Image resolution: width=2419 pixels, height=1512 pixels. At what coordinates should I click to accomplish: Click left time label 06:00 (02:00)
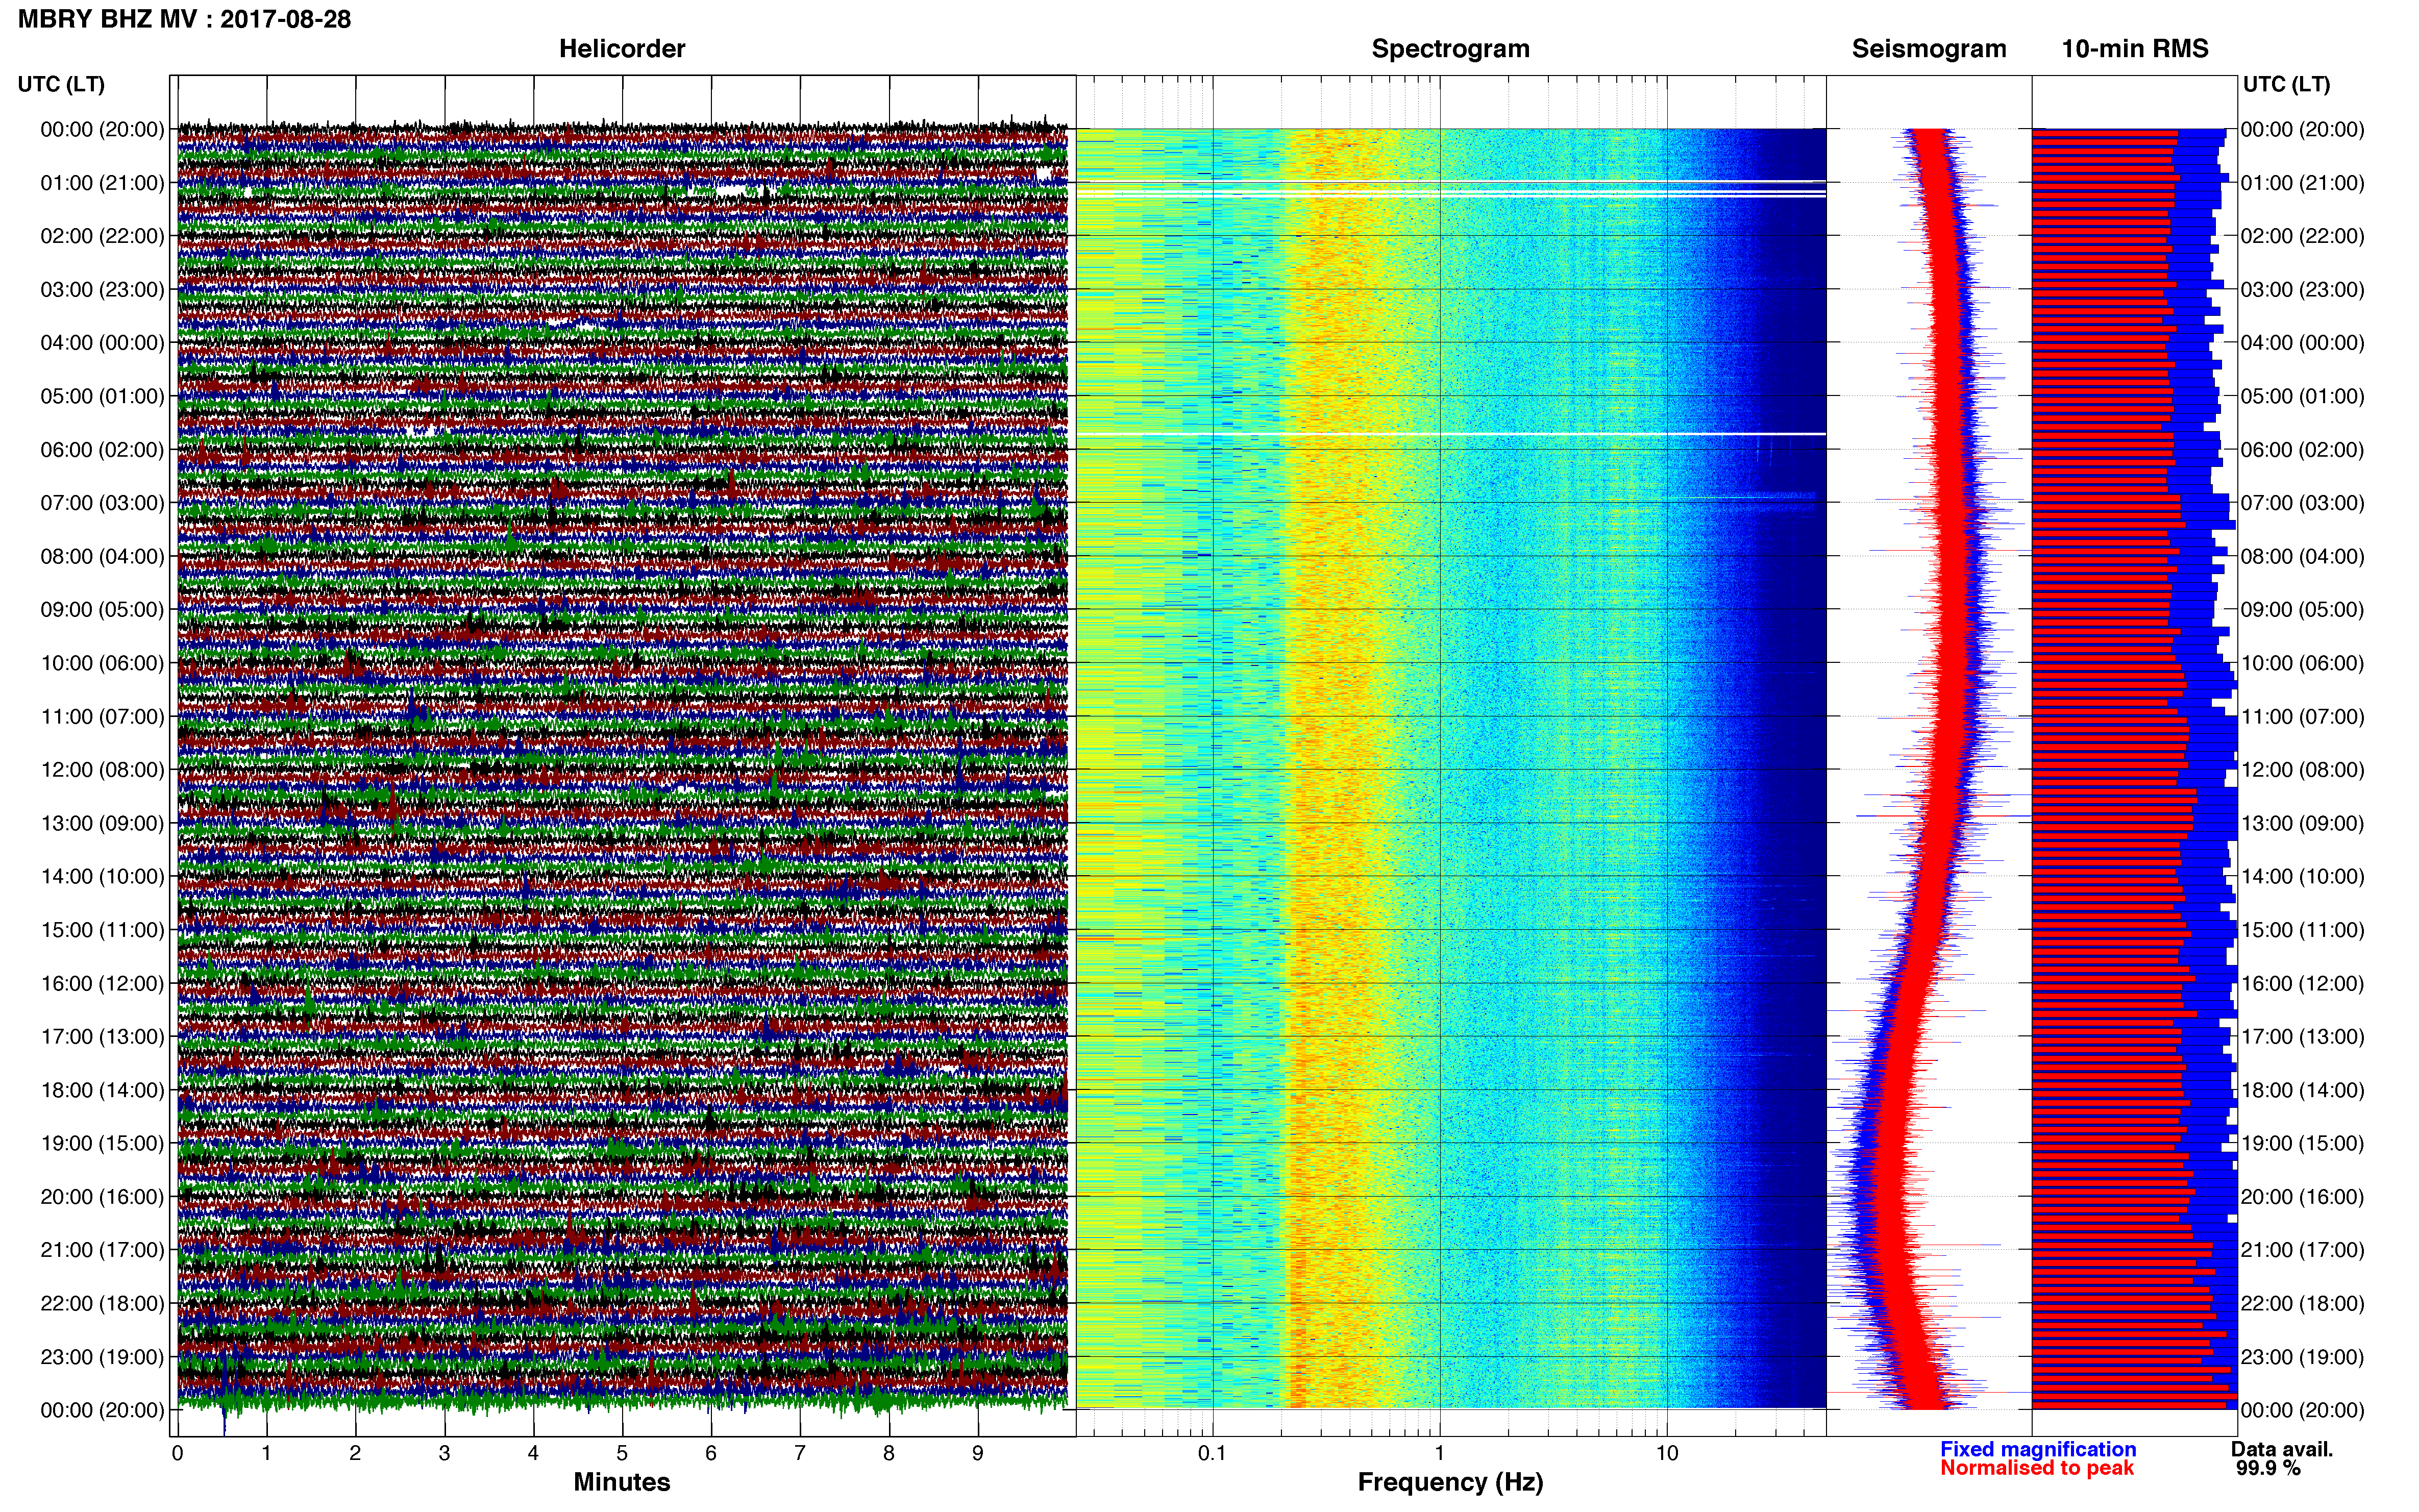tap(102, 450)
